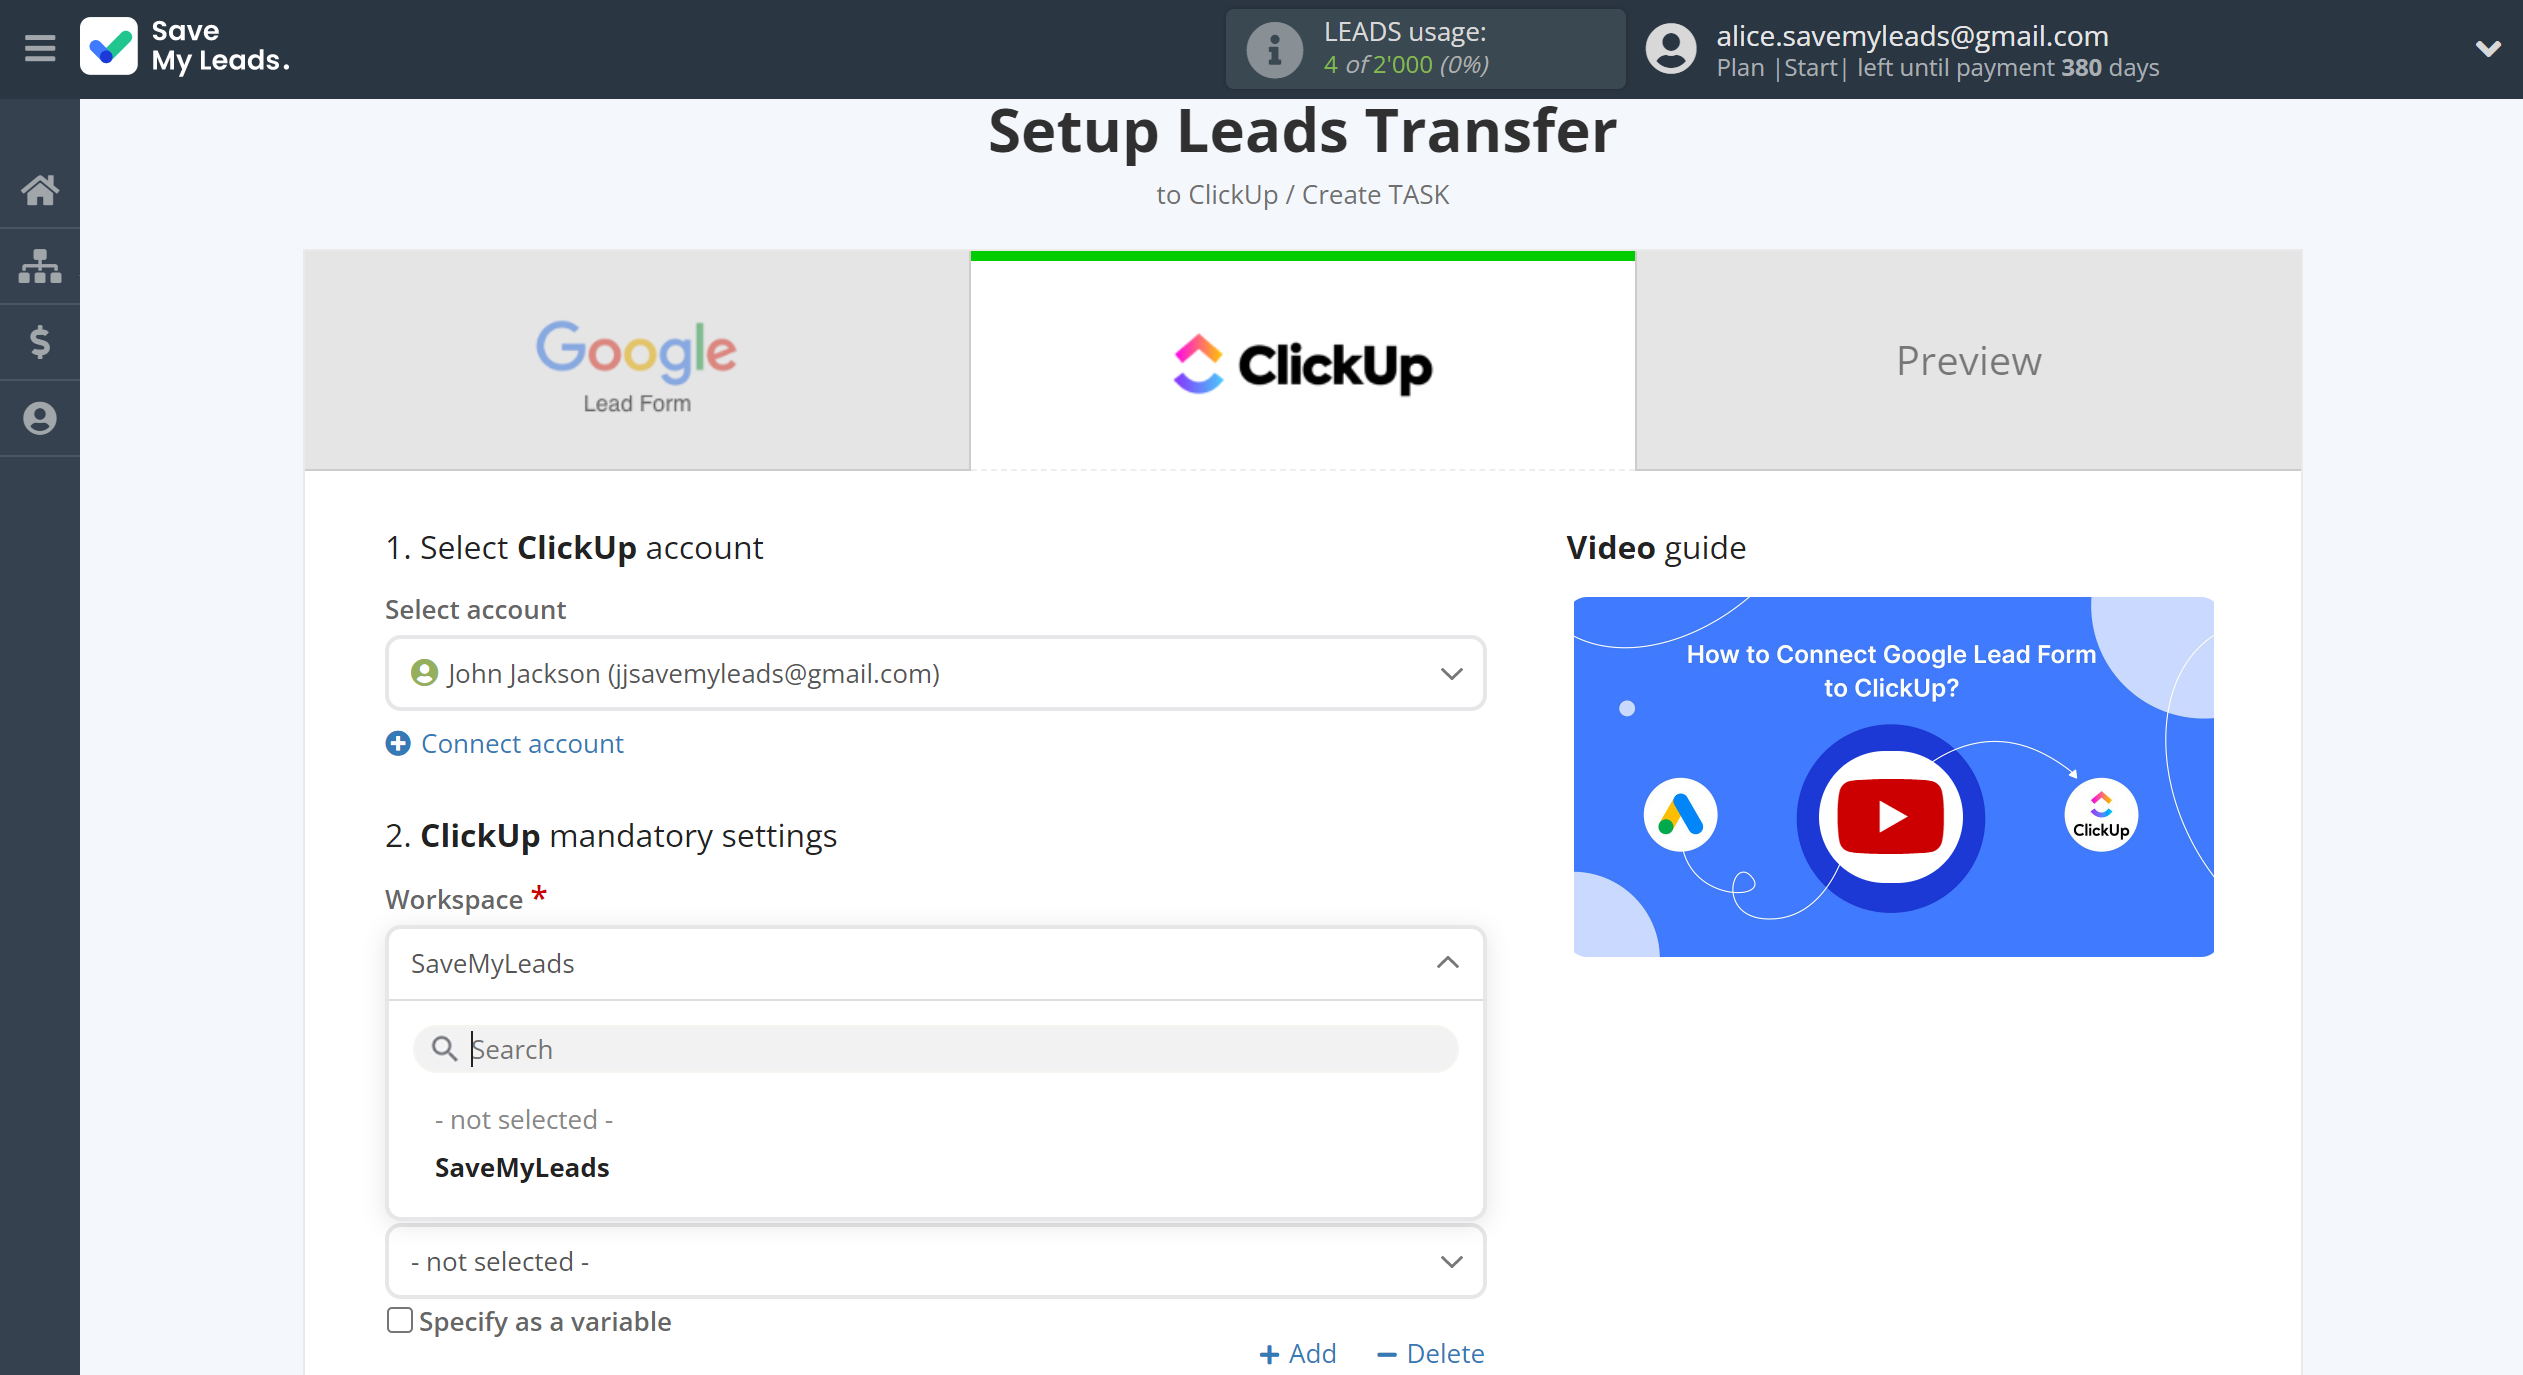Collapse the Workspace SaveMyLeads dropdown
The height and width of the screenshot is (1375, 2523).
pyautogui.click(x=935, y=964)
